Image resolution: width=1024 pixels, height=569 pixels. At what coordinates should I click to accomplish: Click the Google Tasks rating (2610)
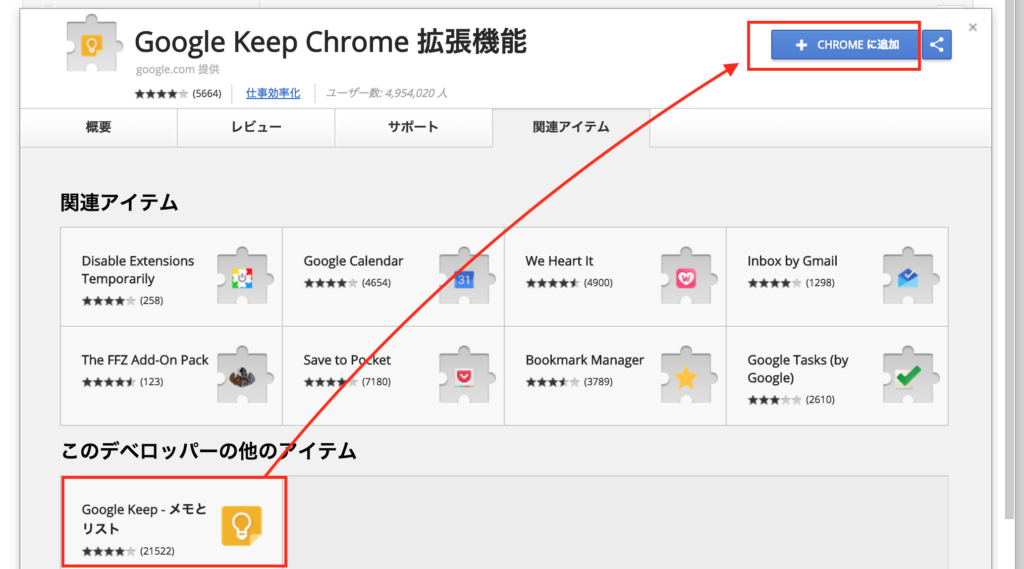coord(791,399)
